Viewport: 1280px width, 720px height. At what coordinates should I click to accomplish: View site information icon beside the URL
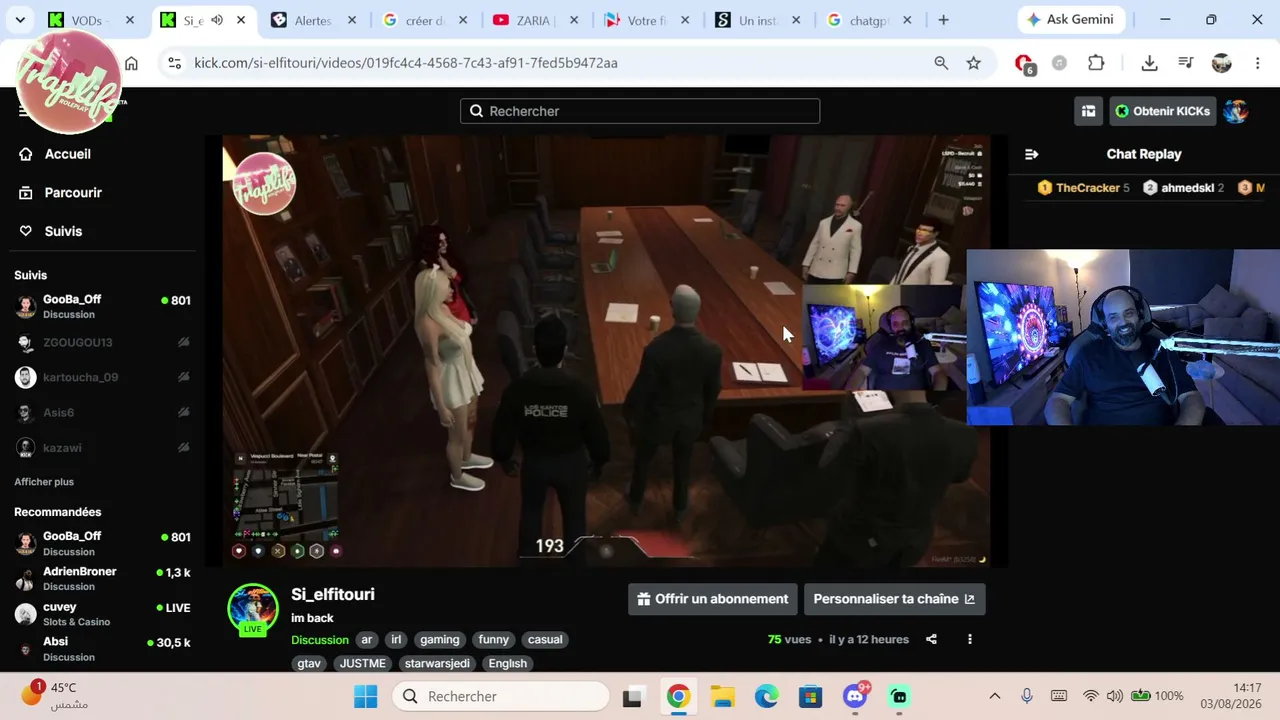(174, 63)
